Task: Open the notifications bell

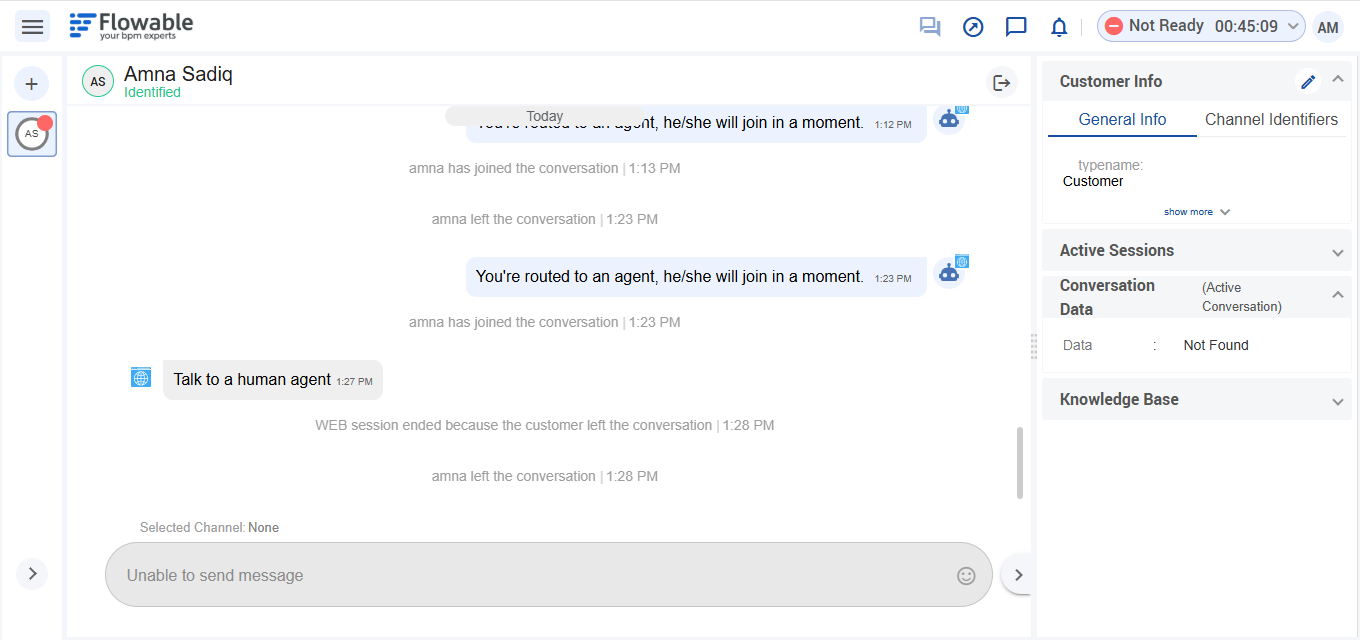Action: click(1059, 27)
